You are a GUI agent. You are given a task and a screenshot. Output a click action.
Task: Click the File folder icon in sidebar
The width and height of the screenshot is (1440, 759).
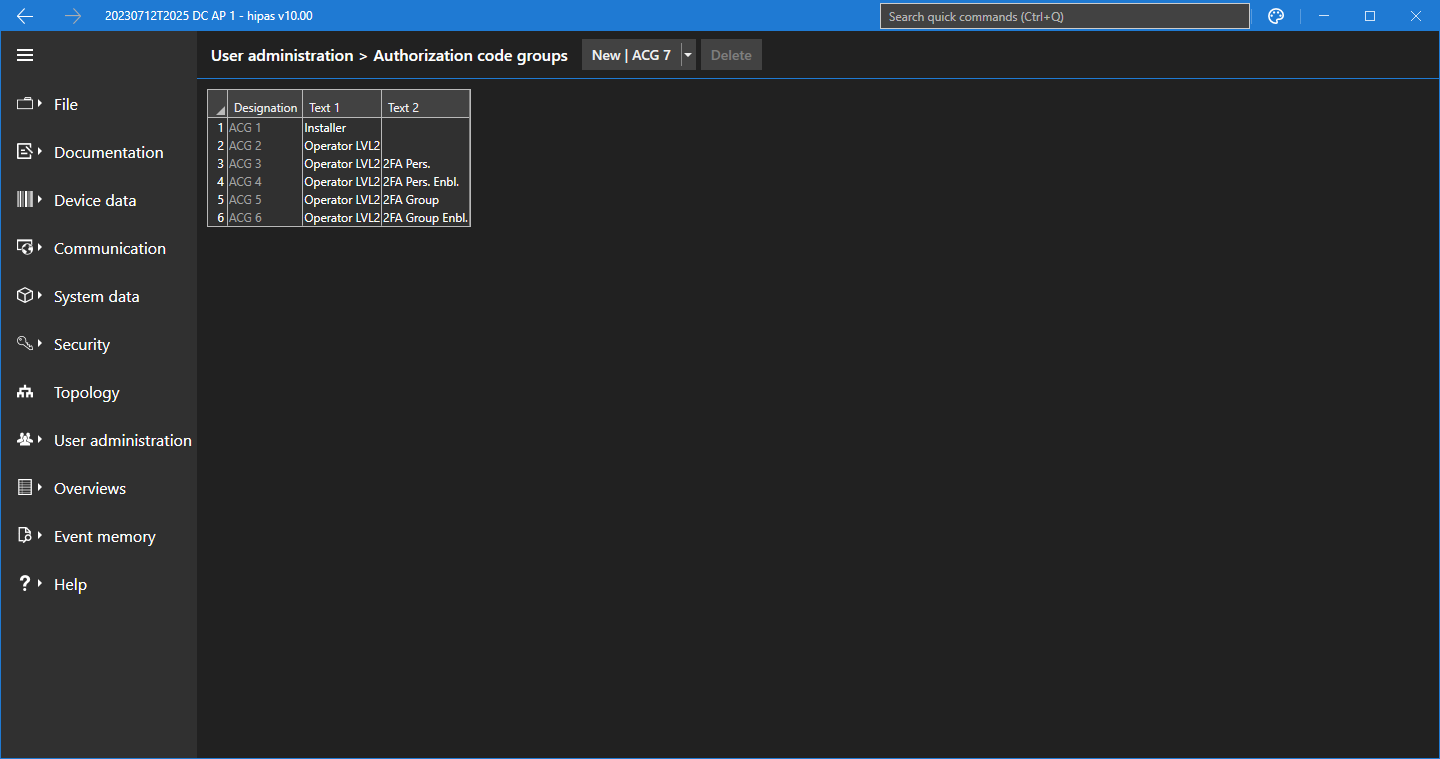coord(25,104)
